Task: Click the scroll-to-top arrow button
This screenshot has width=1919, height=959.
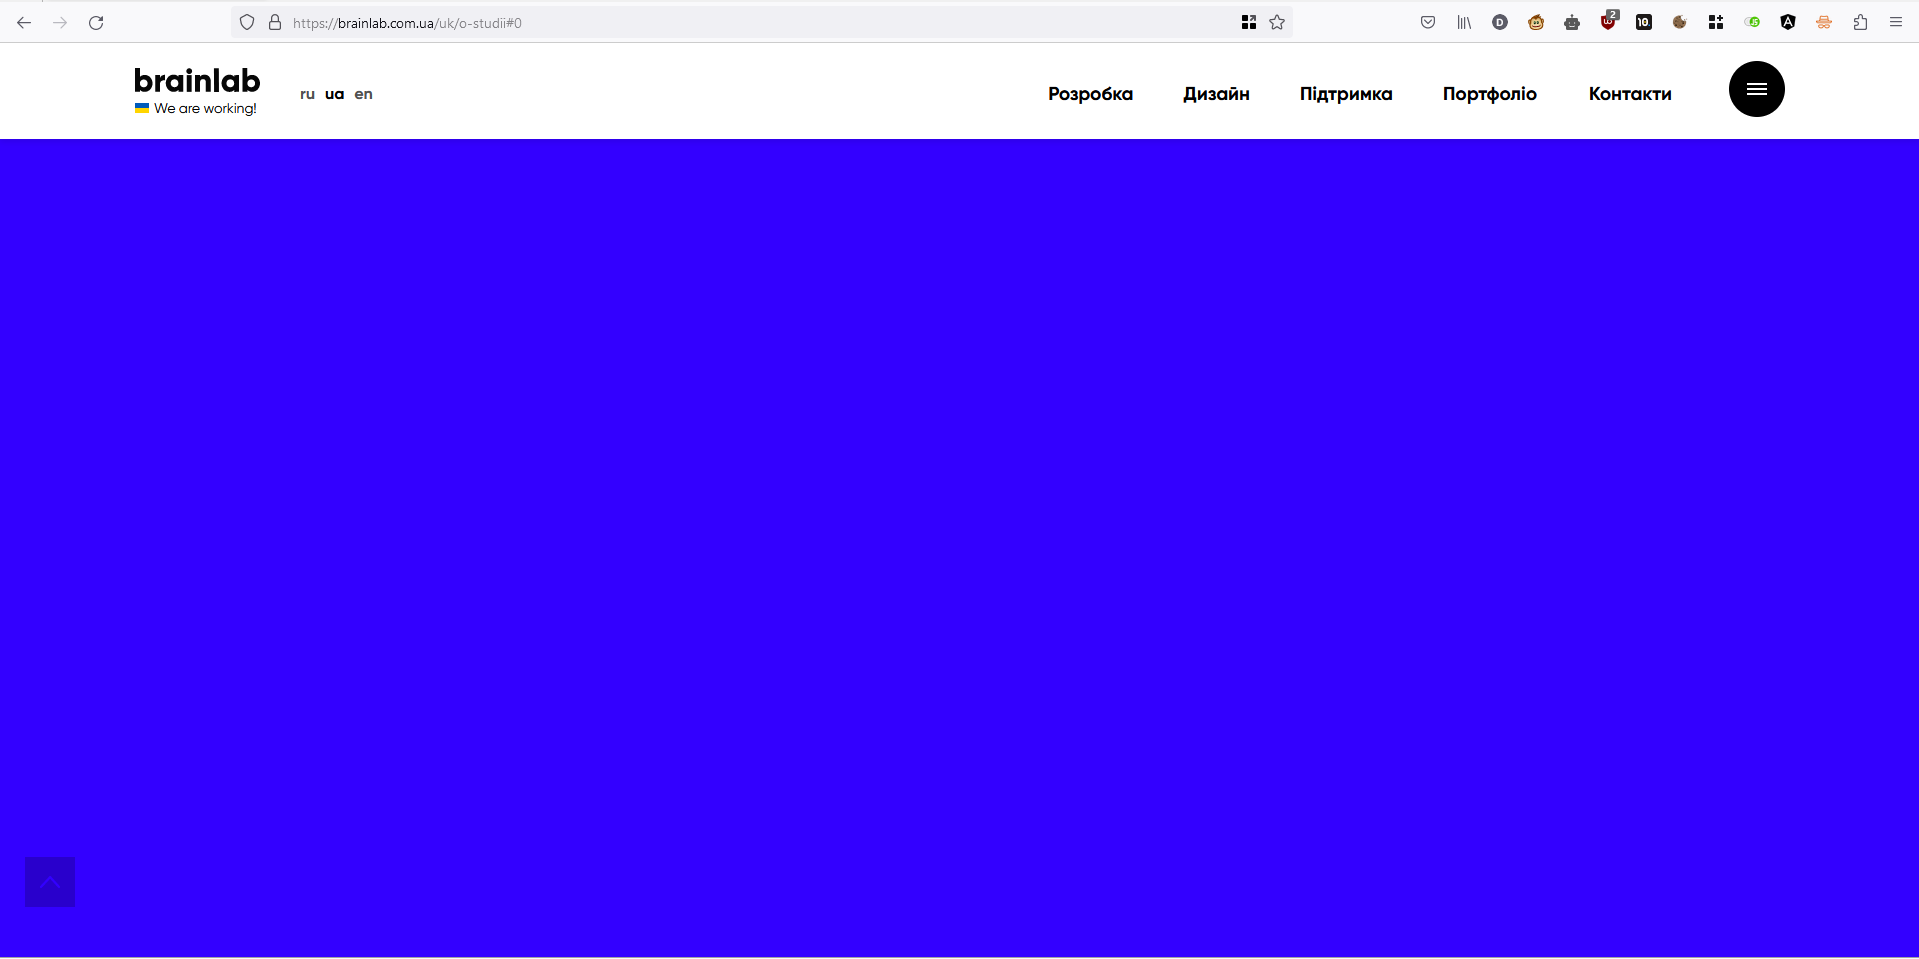Action: (x=50, y=882)
